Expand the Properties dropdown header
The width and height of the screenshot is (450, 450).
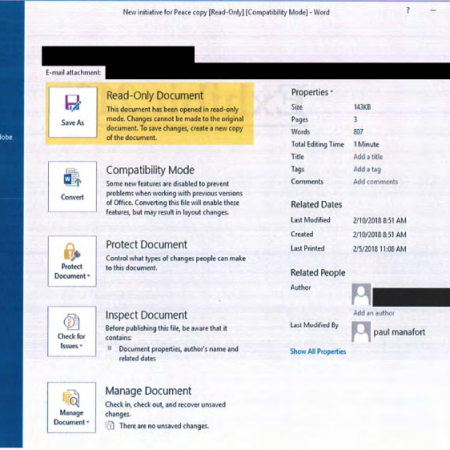312,92
